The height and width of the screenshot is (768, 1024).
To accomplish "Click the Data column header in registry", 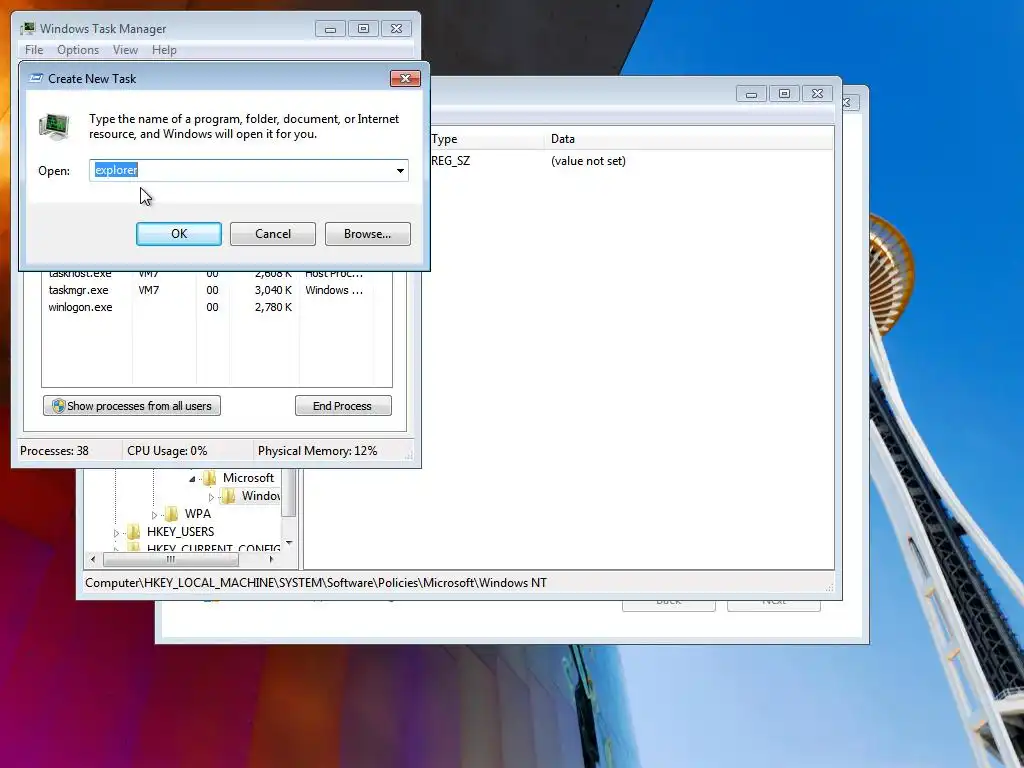I will coord(689,138).
